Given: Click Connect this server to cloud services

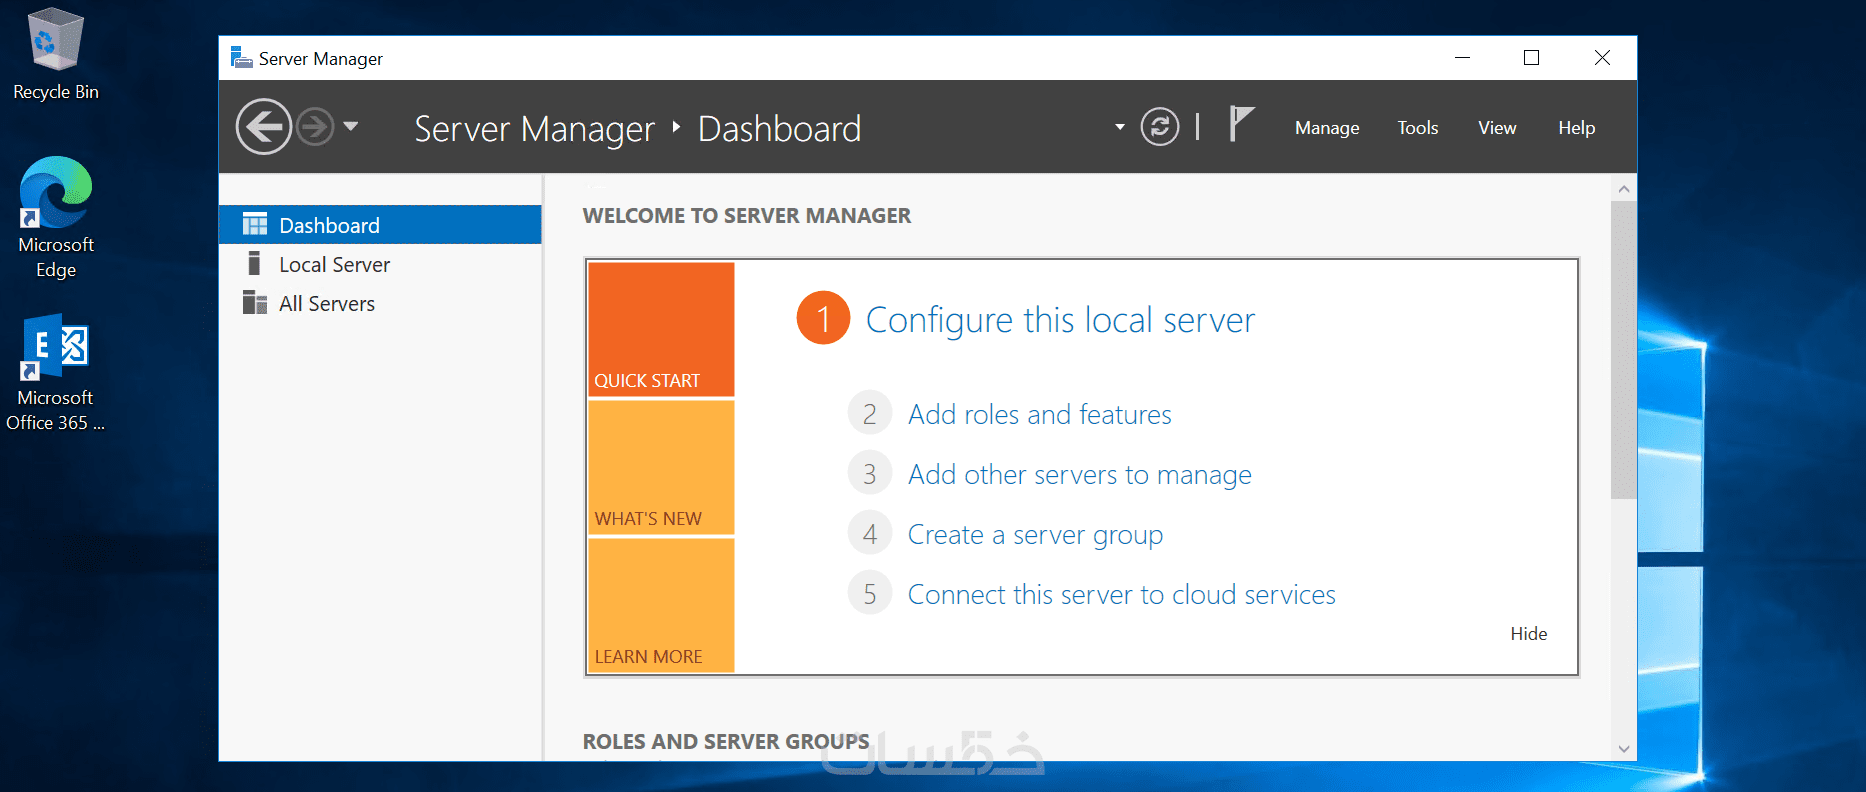Looking at the screenshot, I should pyautogui.click(x=1121, y=595).
